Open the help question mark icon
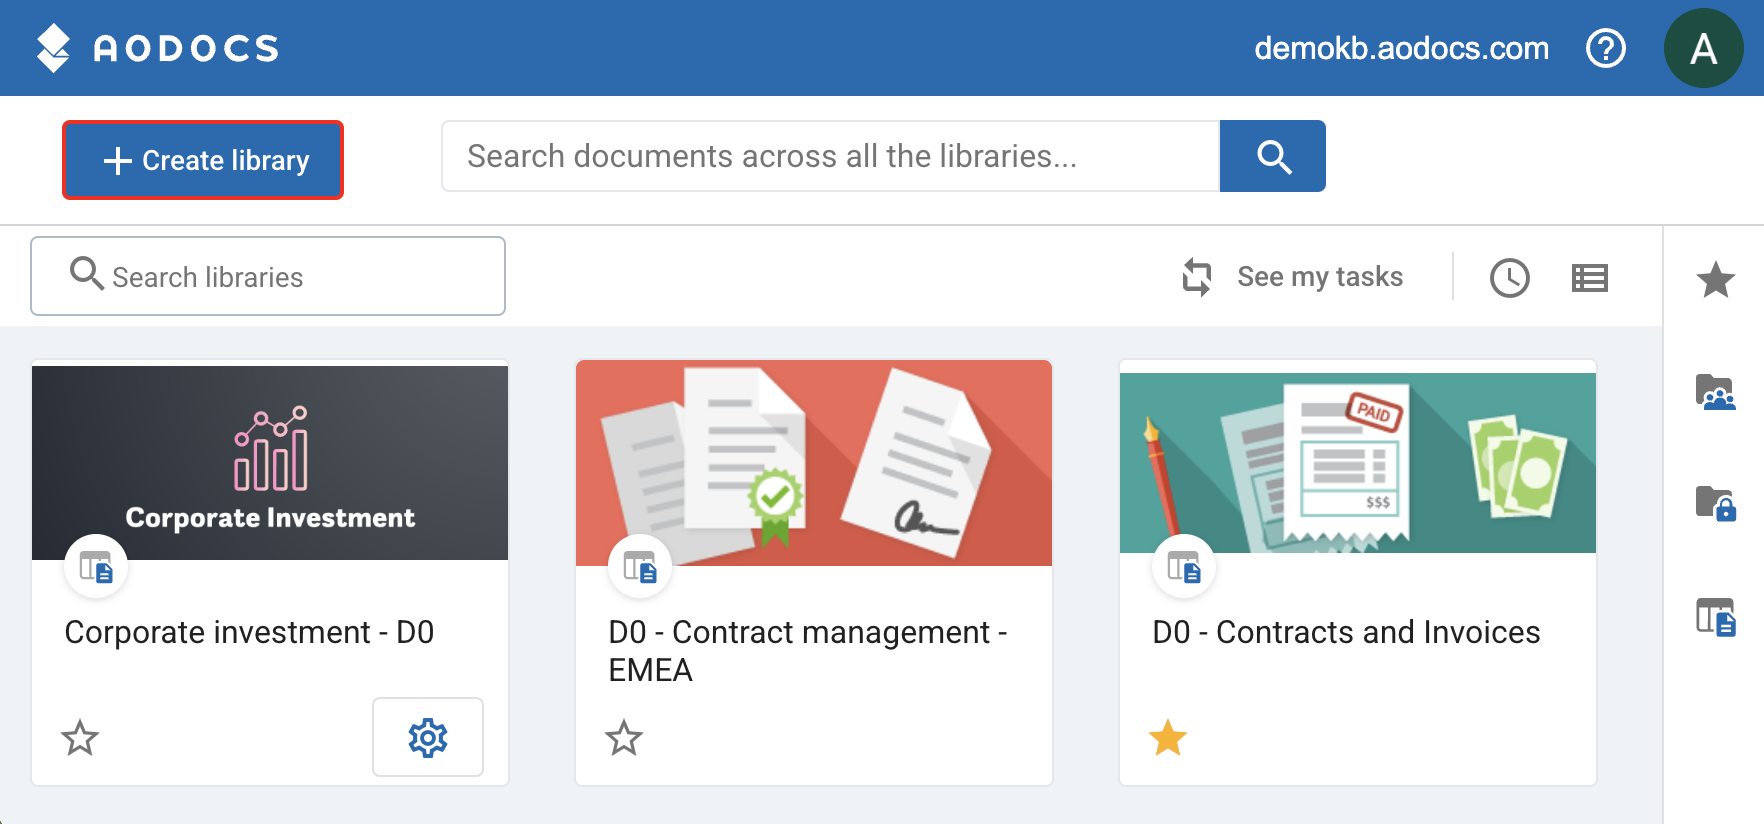Screen dimensions: 1764x824 click(x=1606, y=48)
